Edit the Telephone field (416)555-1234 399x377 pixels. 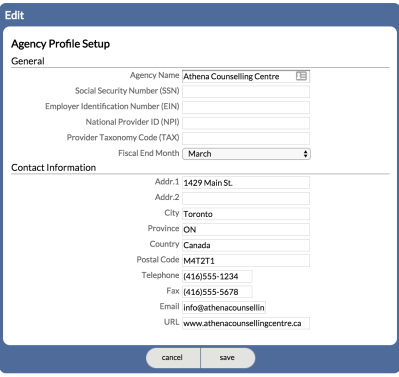[x=217, y=276]
